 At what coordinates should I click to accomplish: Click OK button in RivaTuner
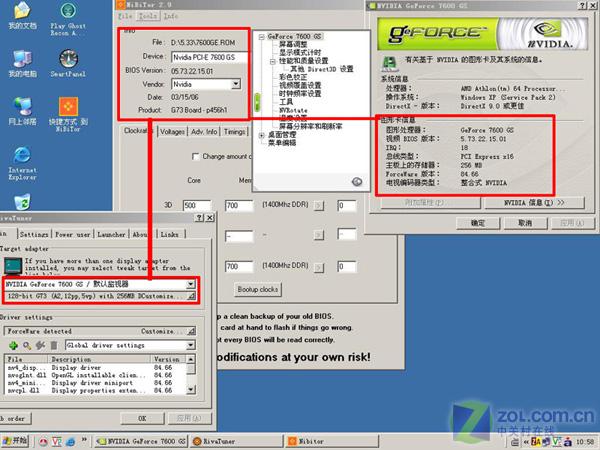click(x=142, y=419)
